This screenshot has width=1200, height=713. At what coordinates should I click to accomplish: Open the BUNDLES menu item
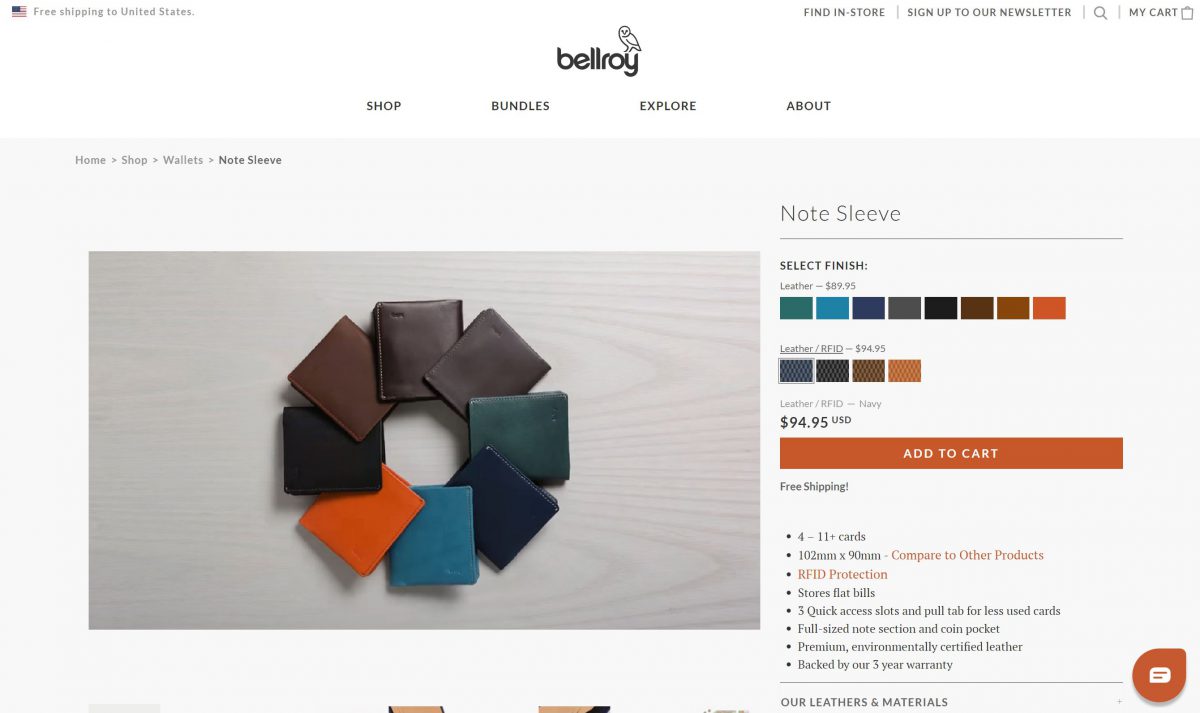520,106
